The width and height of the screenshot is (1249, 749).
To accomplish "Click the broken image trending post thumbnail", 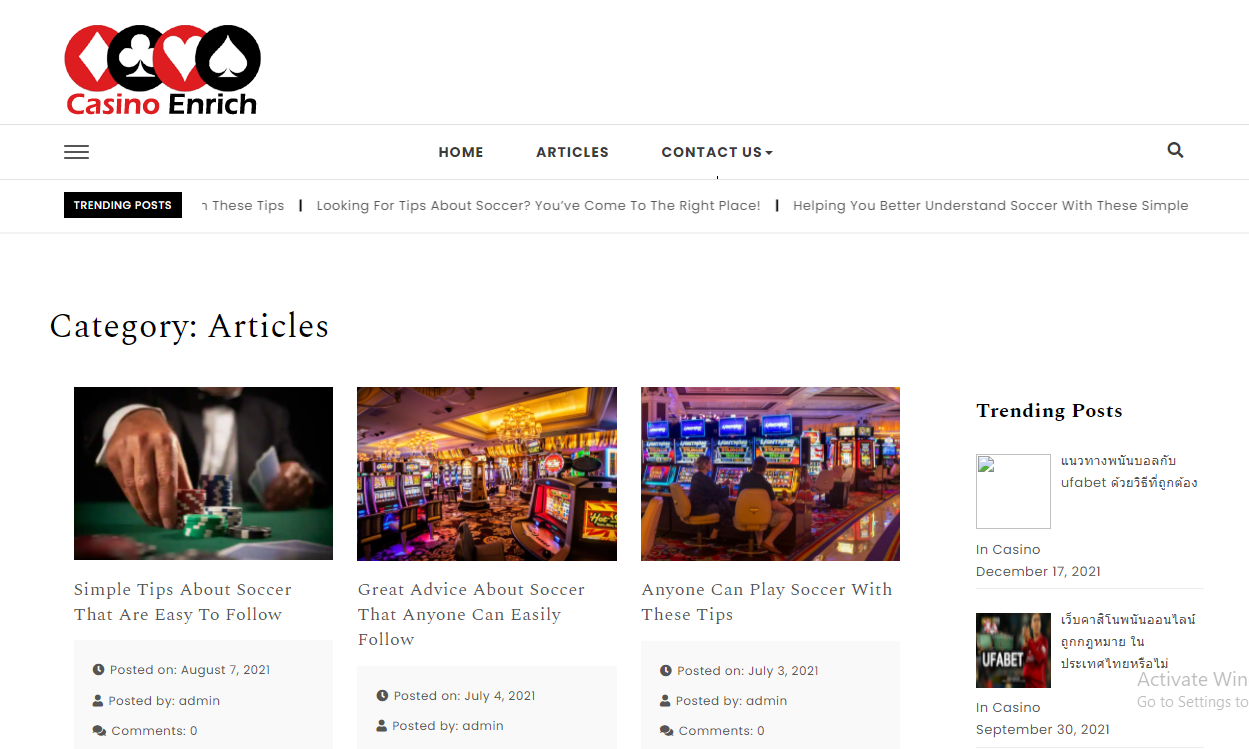I will point(1013,491).
